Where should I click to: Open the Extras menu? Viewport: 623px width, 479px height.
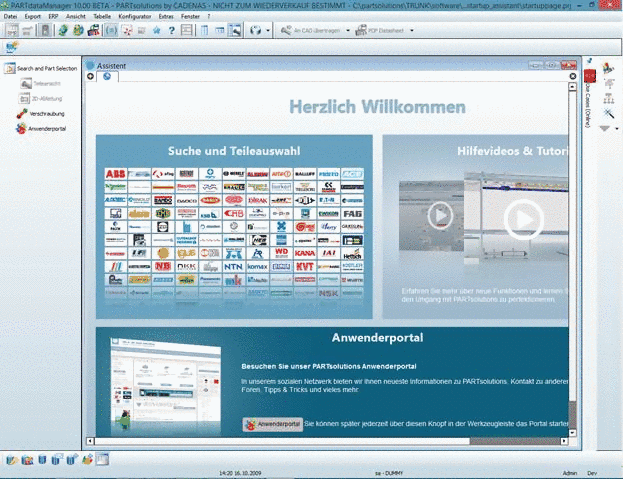[166, 16]
